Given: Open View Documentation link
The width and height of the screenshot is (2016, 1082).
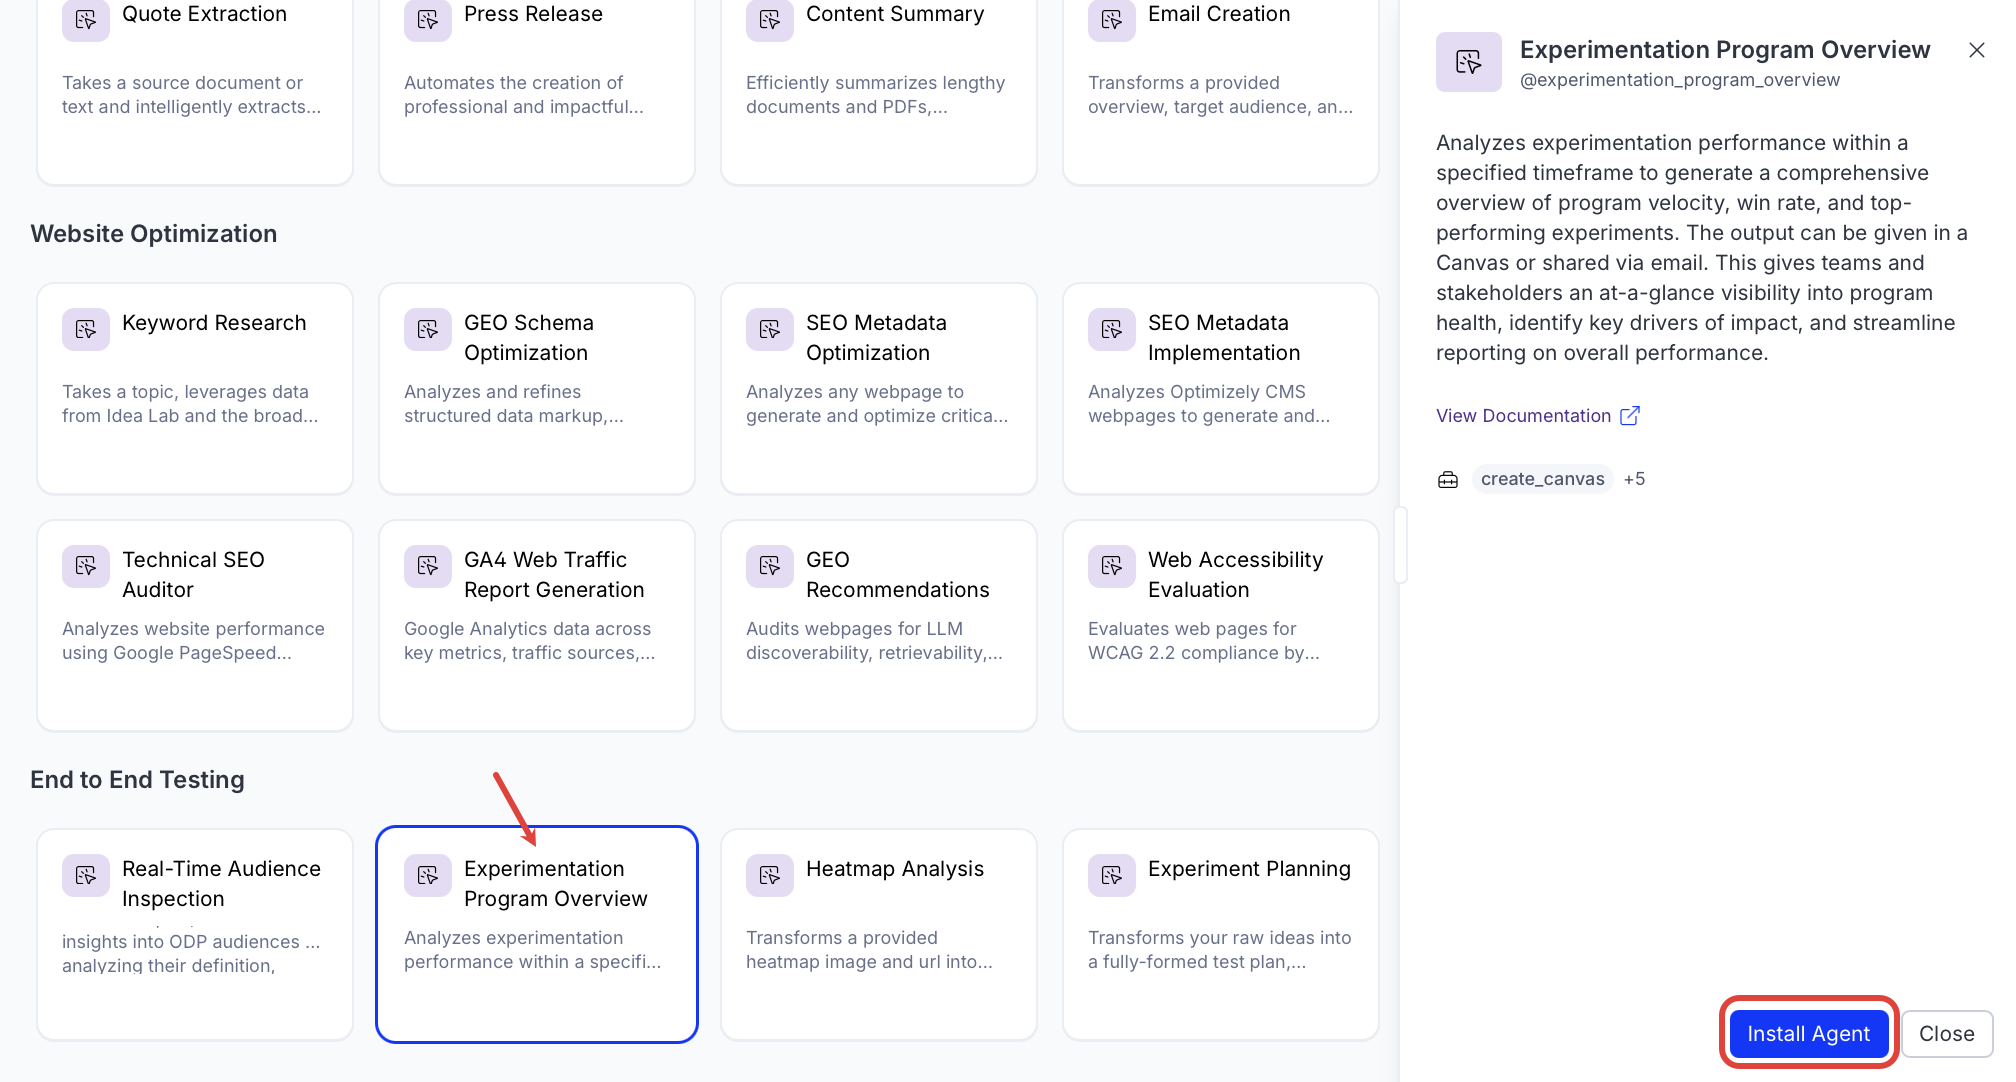Looking at the screenshot, I should coord(1523,415).
